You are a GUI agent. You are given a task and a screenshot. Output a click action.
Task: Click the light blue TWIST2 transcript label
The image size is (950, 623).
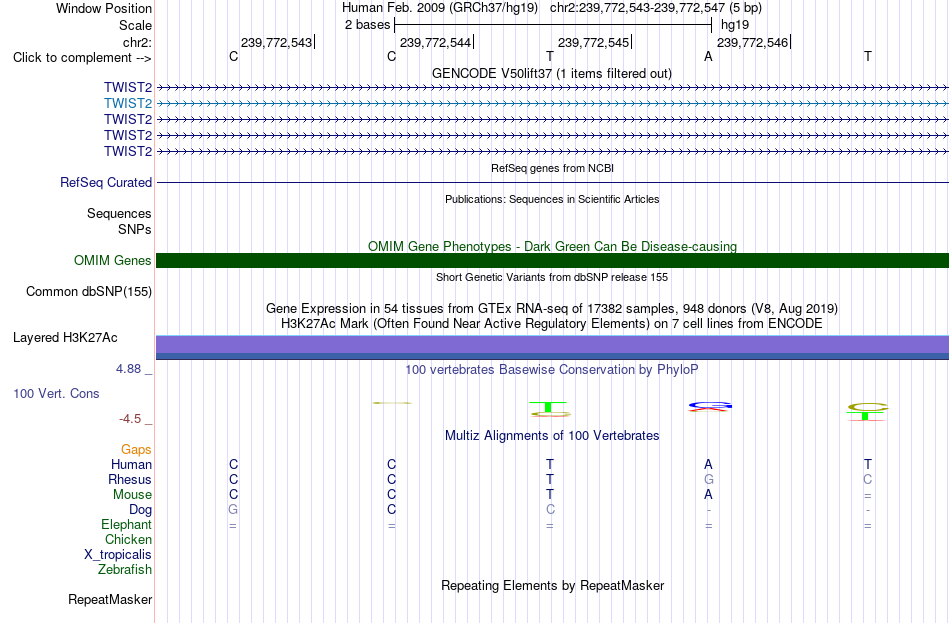[x=128, y=104]
